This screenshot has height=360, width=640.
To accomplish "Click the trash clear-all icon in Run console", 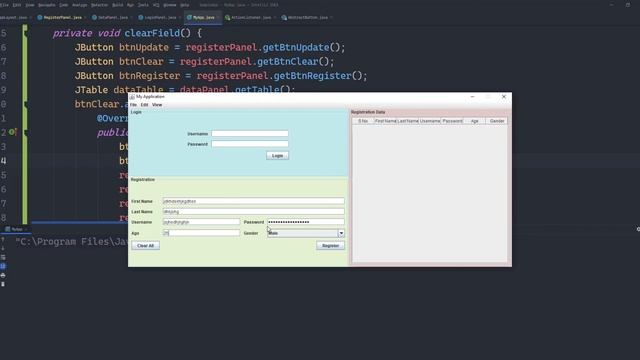I will (3, 284).
